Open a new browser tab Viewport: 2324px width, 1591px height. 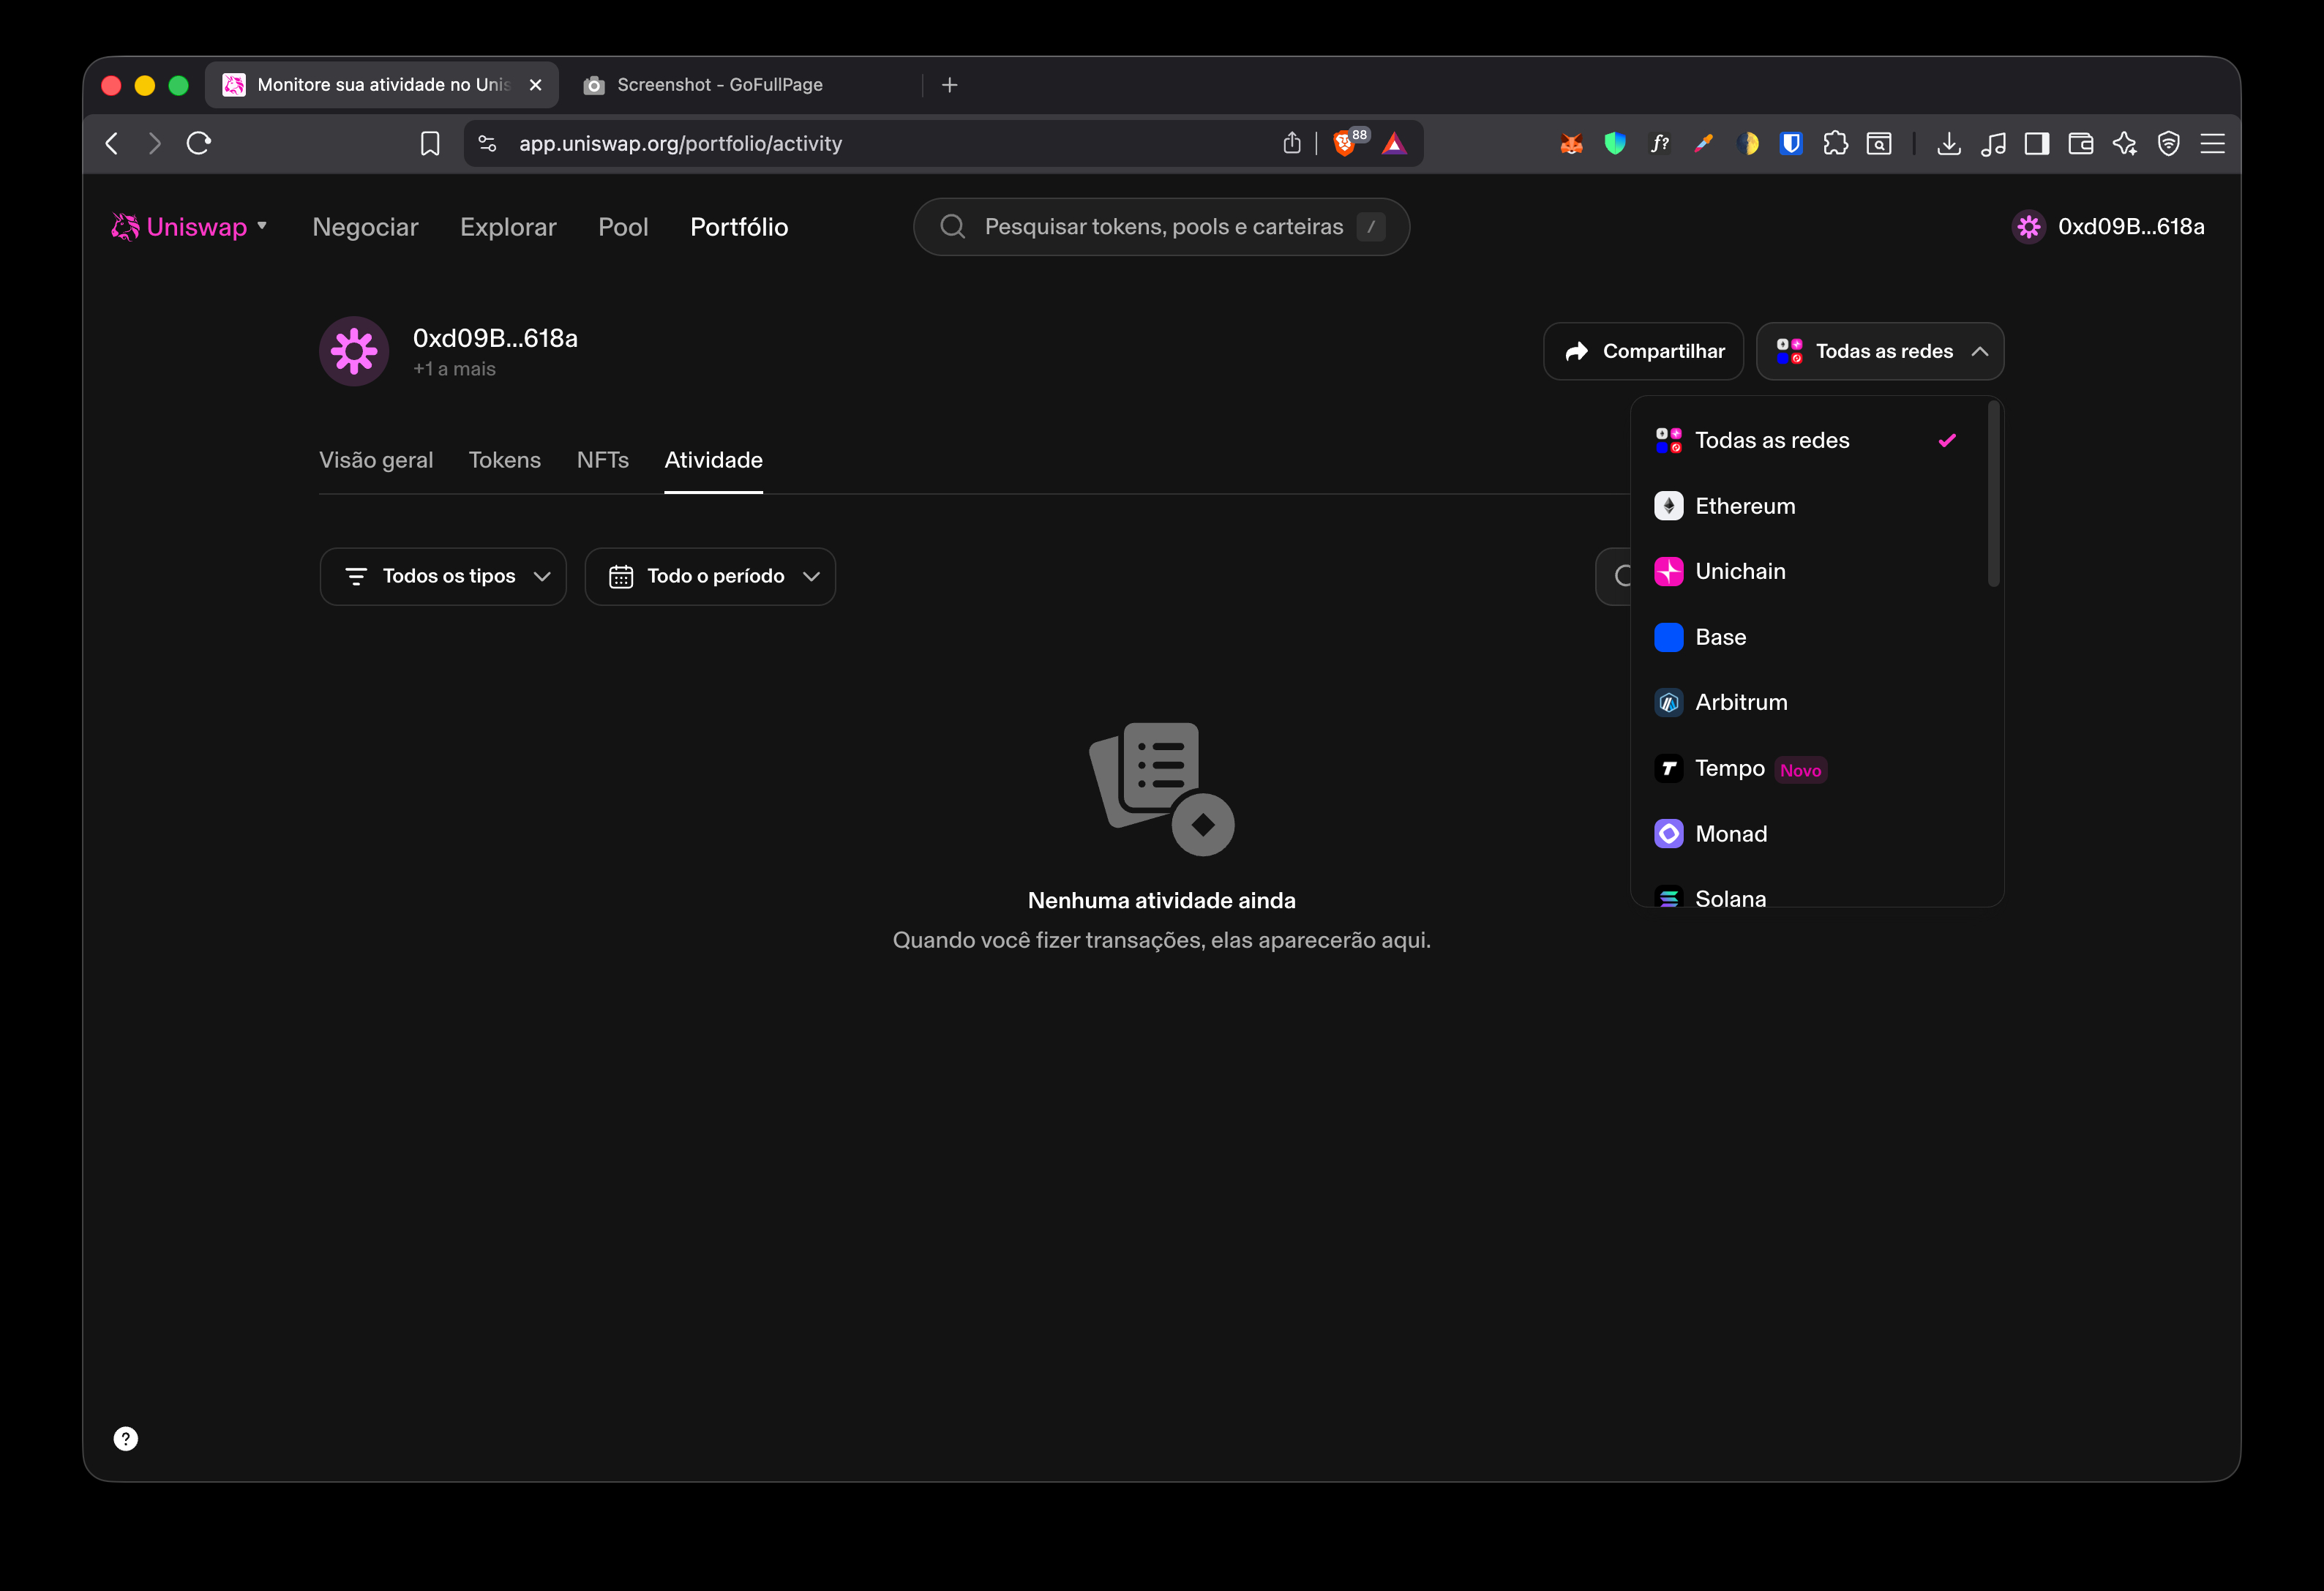[x=950, y=85]
